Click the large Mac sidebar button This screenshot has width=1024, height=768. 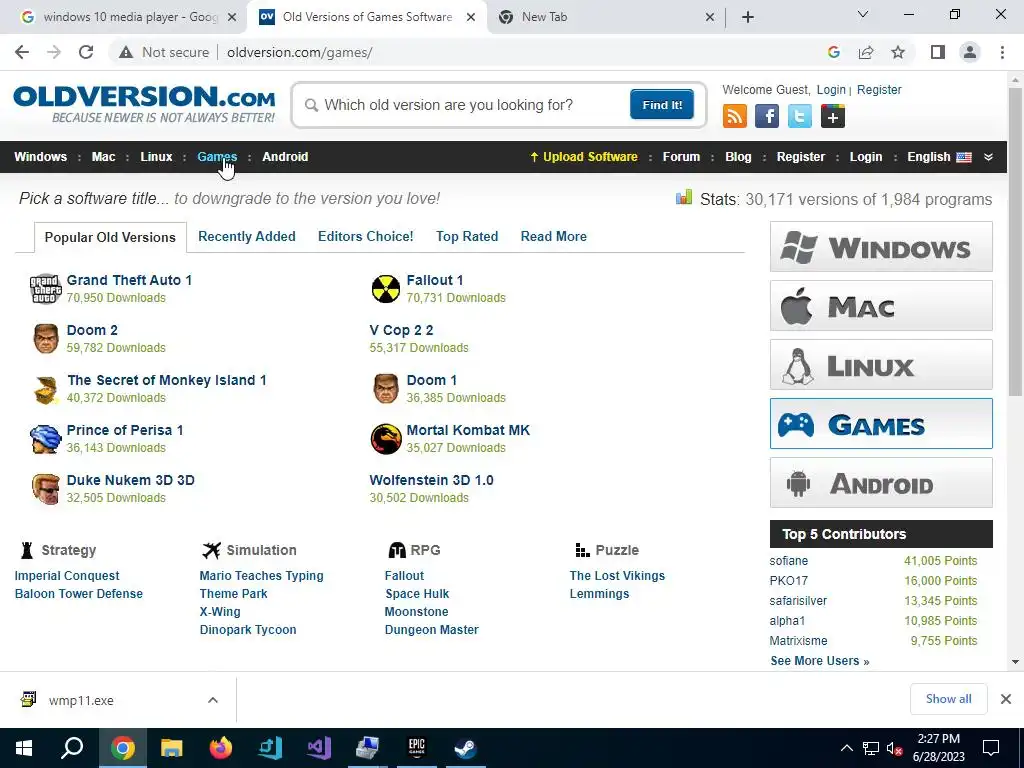[x=881, y=306]
